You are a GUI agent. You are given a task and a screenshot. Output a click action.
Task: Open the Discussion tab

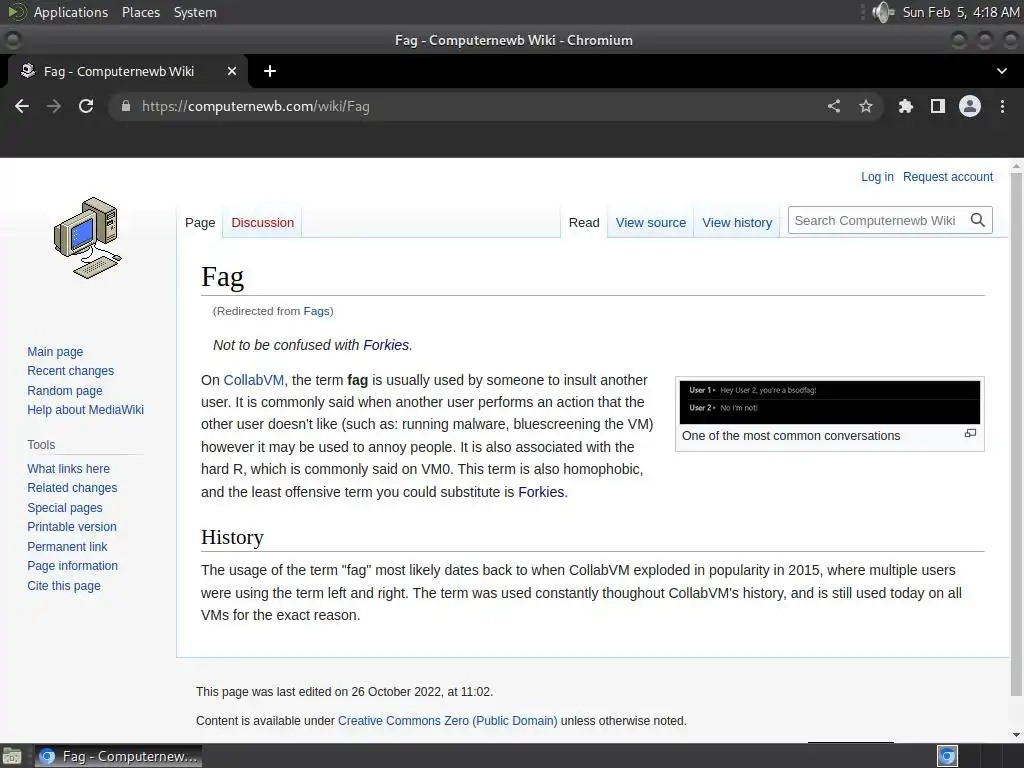[x=263, y=223]
